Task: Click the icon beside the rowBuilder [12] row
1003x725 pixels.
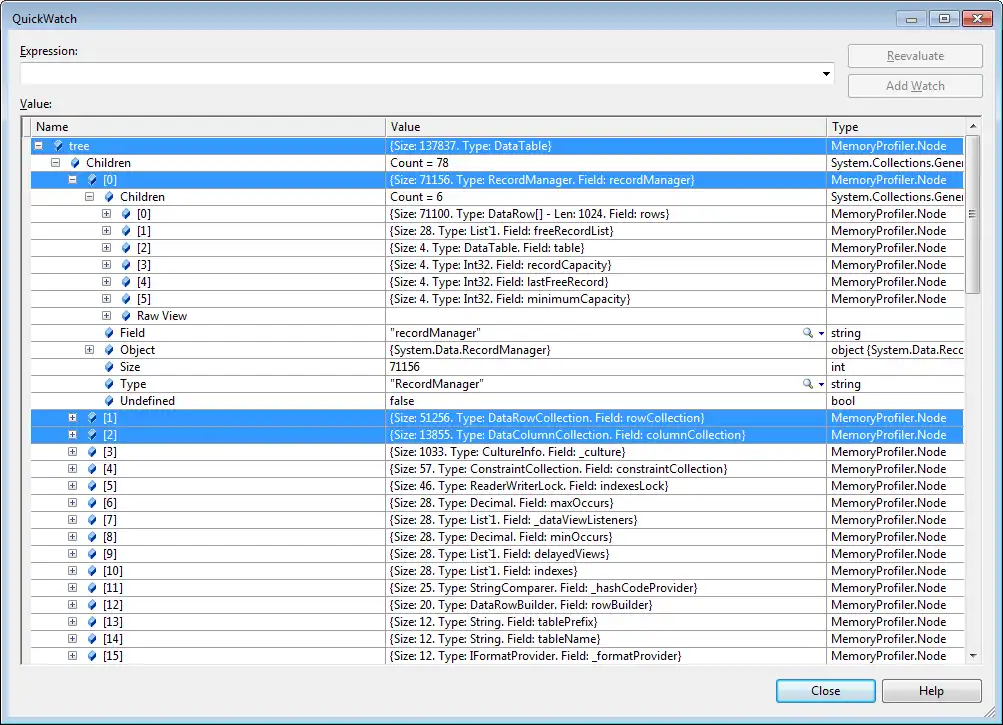Action: [92, 605]
